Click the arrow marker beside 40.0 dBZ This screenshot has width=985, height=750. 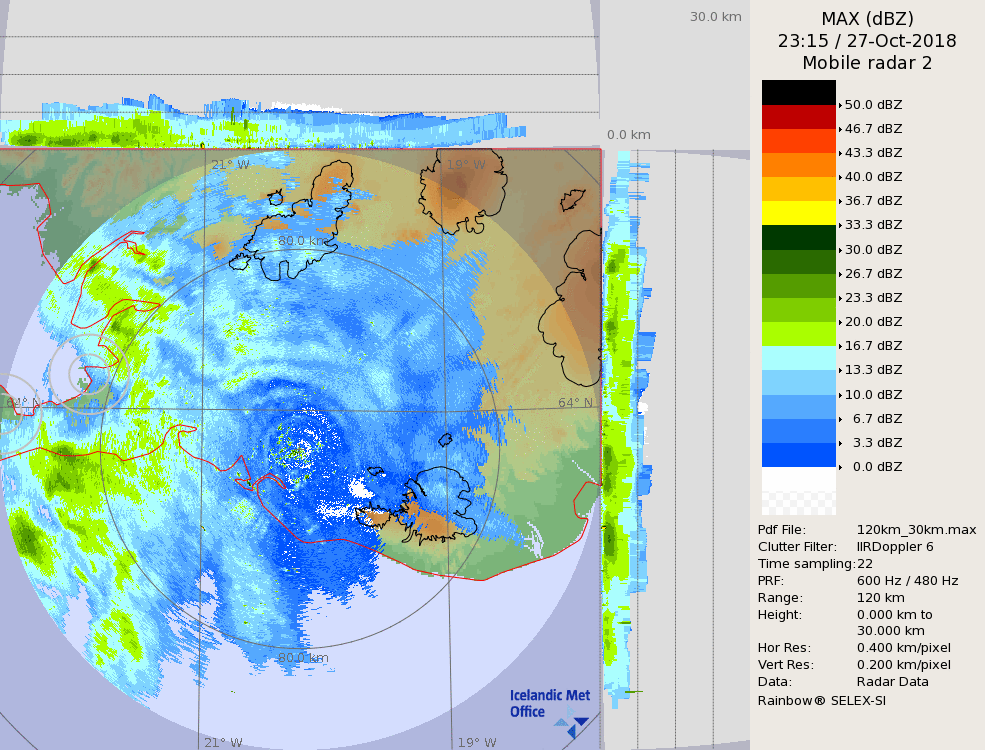tap(840, 177)
